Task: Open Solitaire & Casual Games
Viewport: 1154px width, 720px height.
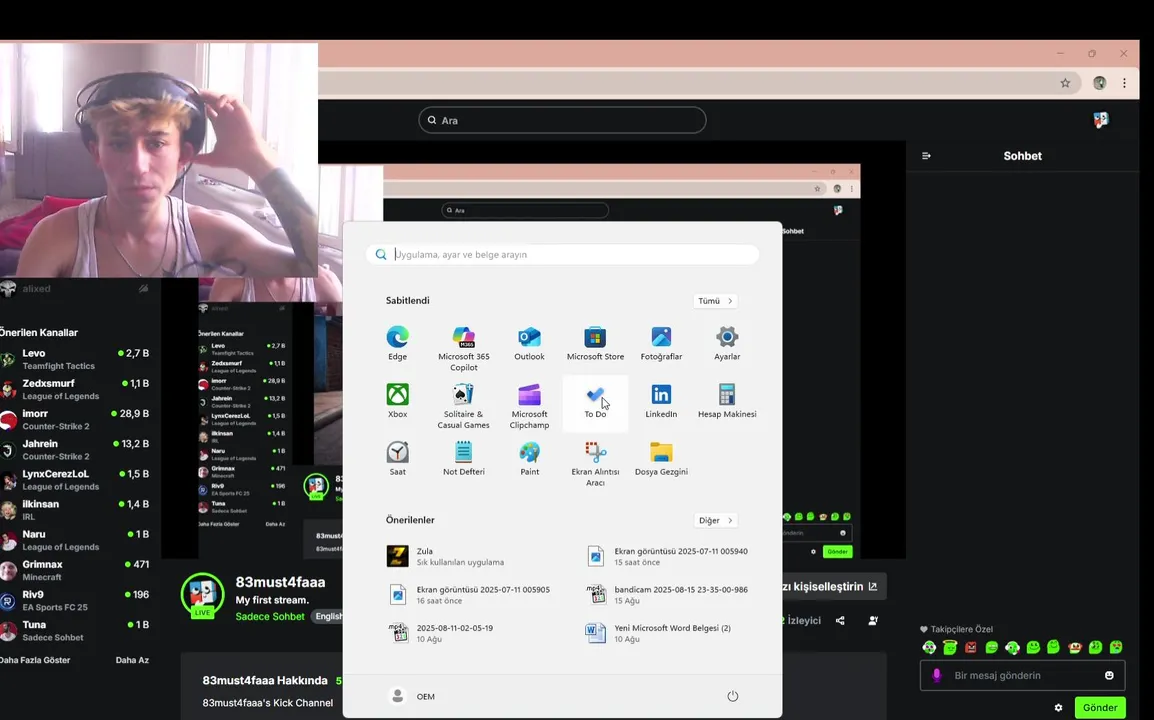Action: 464,406
